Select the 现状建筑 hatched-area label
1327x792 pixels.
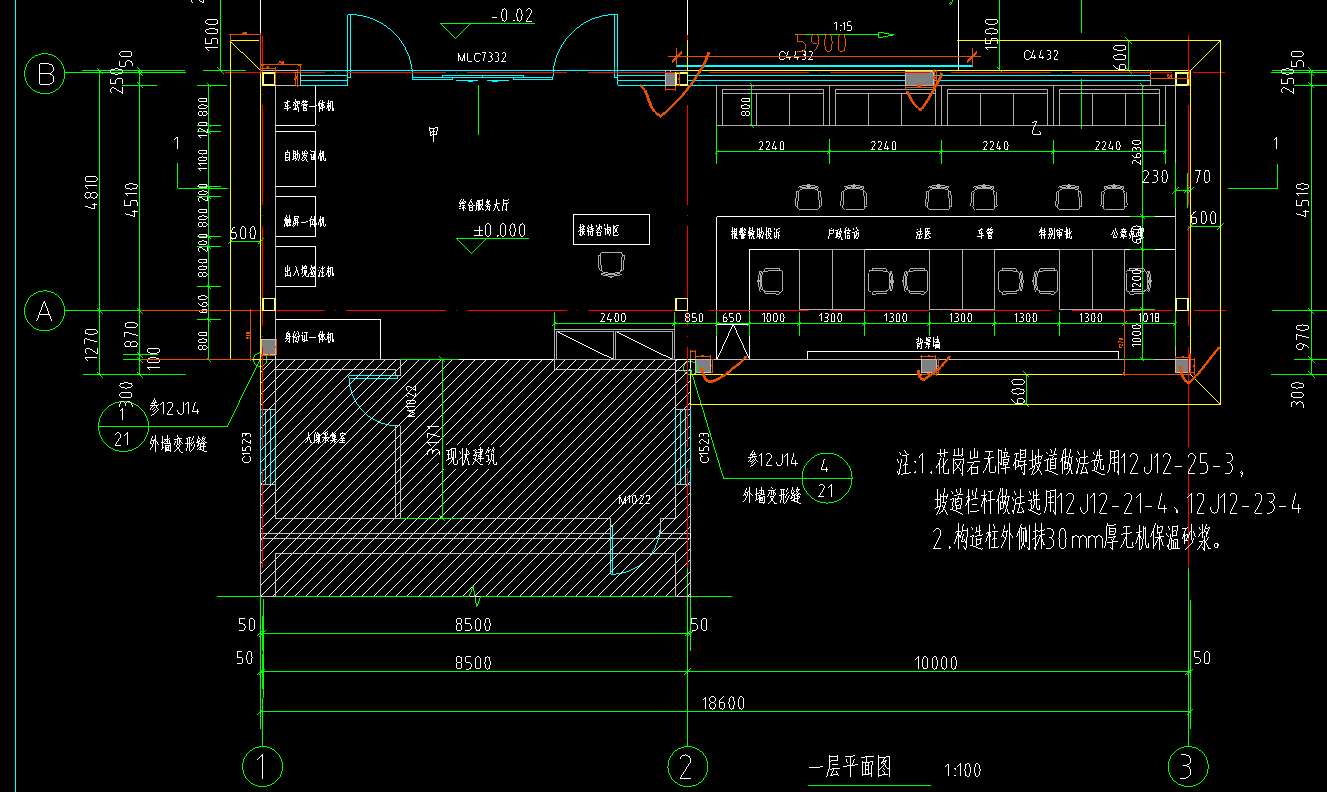[x=471, y=456]
